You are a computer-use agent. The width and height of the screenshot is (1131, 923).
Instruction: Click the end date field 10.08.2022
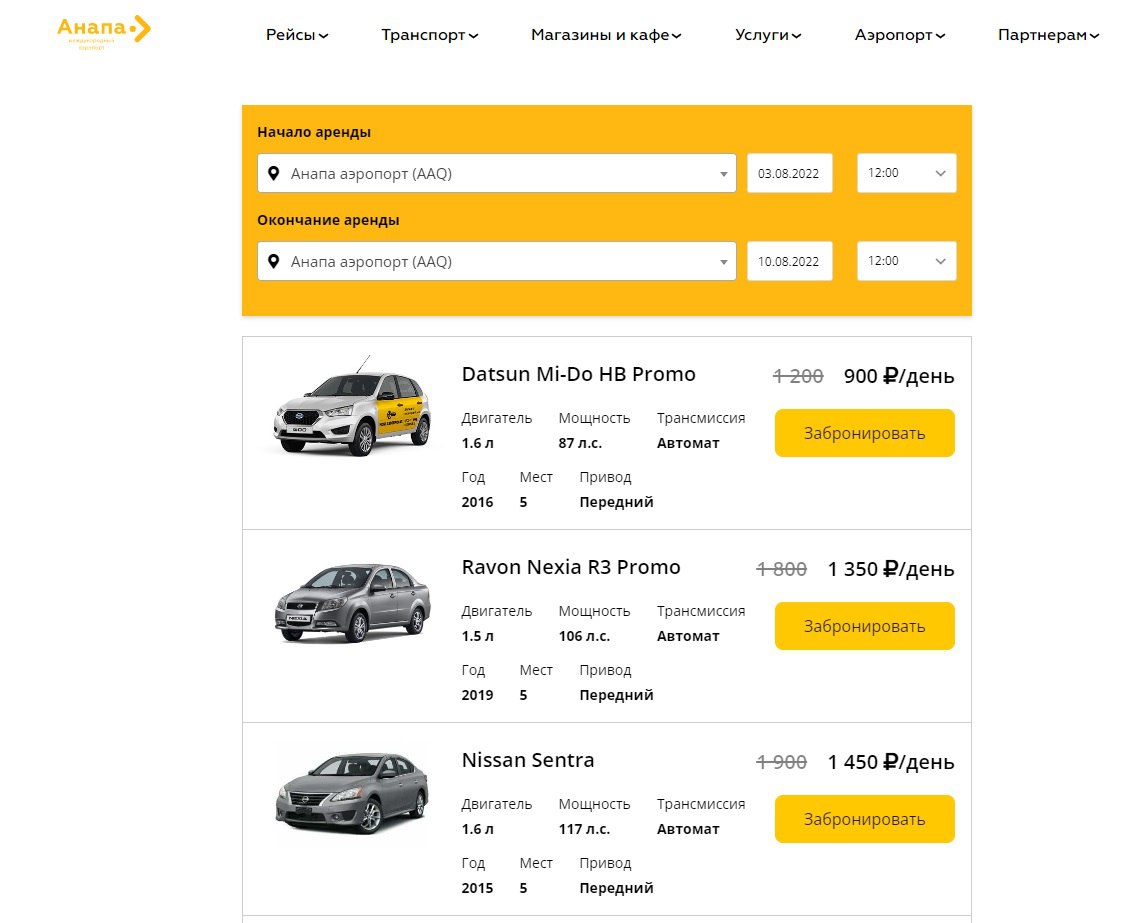click(790, 261)
